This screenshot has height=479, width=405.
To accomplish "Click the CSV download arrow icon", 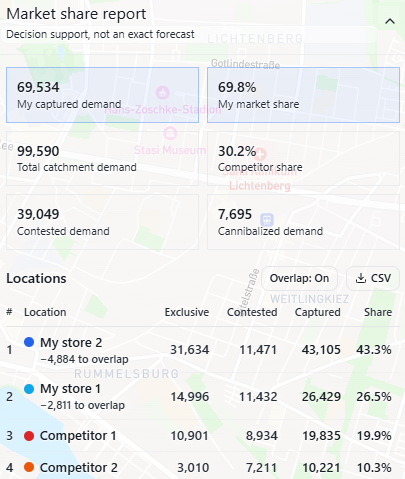I will 361,278.
